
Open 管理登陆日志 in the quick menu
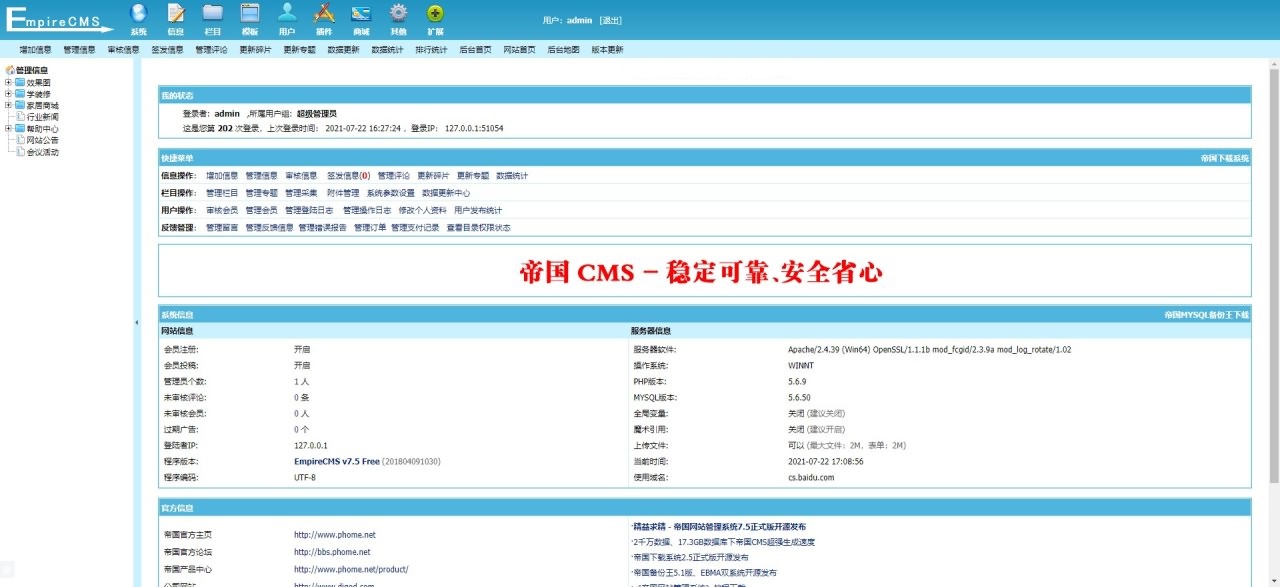(x=309, y=210)
